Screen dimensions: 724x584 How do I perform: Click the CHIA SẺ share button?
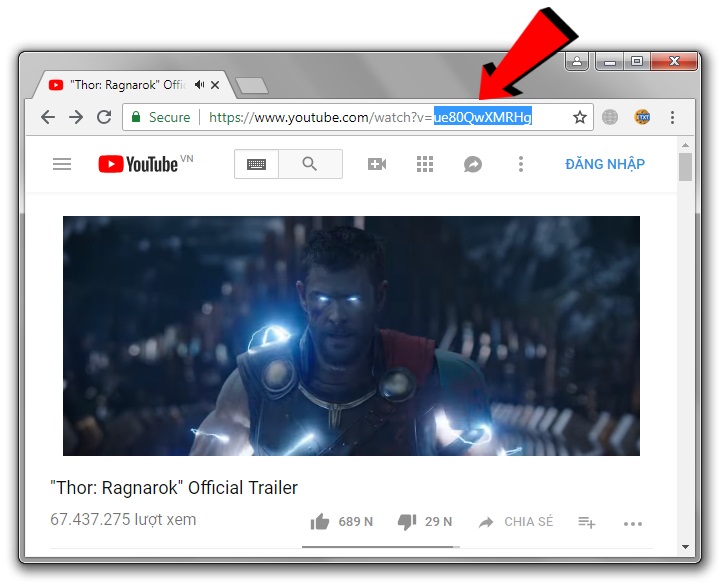[516, 522]
